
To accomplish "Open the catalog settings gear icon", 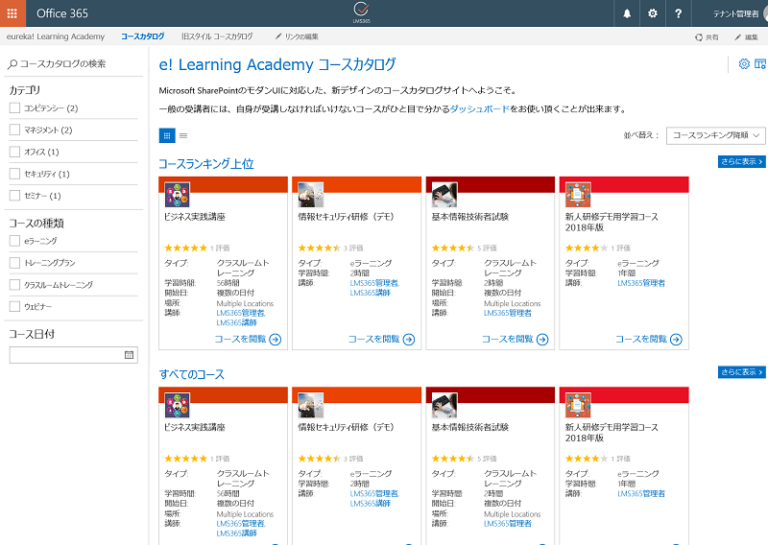I will point(744,64).
